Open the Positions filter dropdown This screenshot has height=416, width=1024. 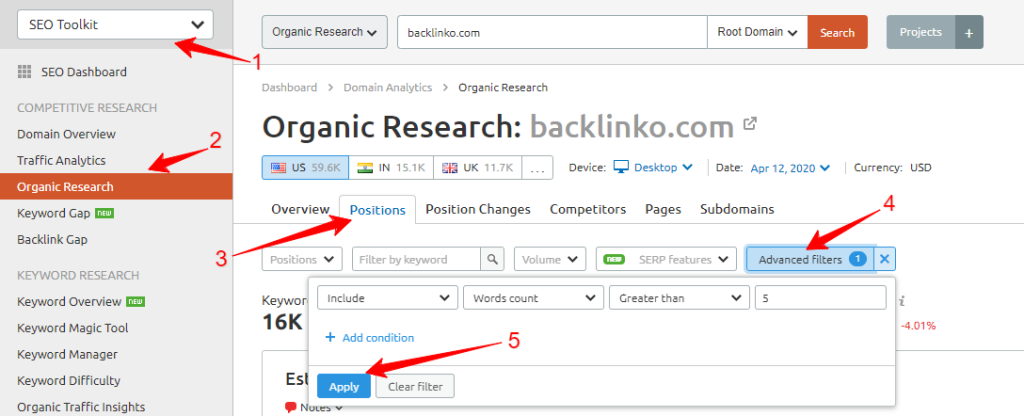[x=302, y=259]
